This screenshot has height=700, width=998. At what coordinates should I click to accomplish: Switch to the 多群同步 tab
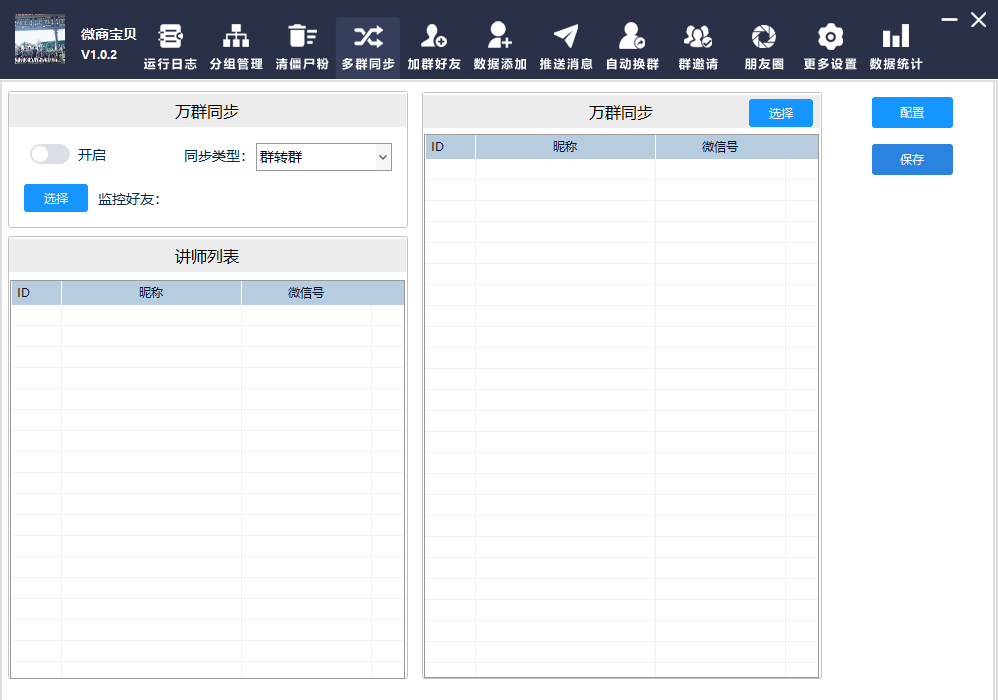(x=368, y=47)
